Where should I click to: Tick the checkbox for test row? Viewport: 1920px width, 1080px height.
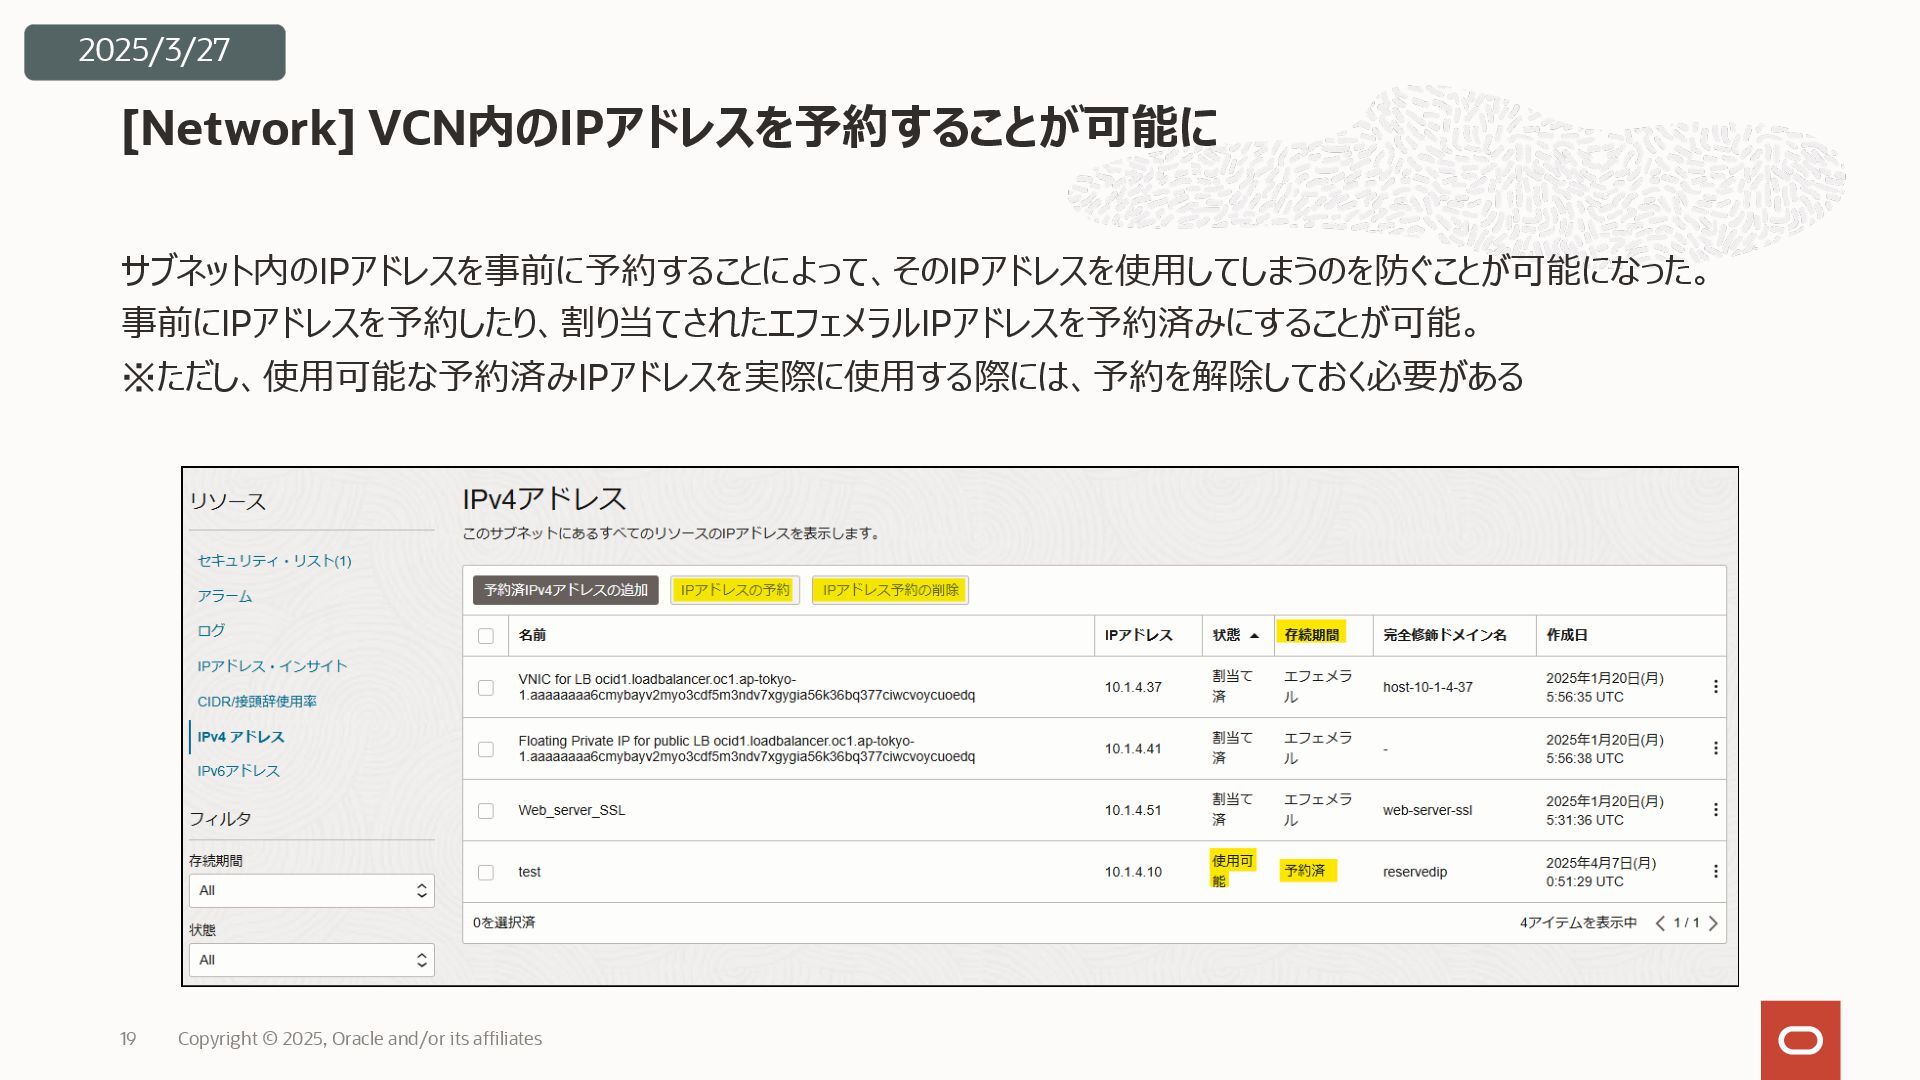pos(486,873)
